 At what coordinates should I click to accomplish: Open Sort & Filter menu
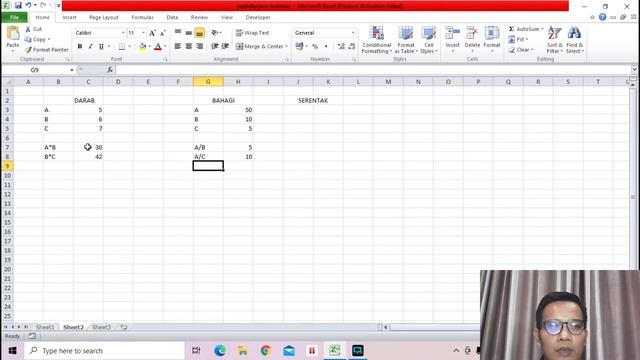click(x=555, y=40)
